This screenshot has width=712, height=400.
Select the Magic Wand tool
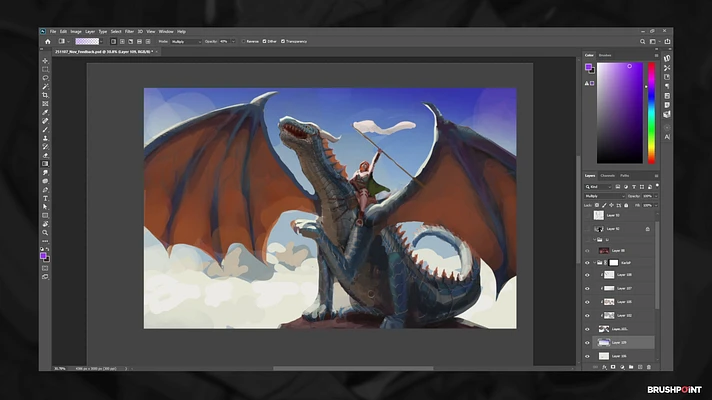[x=45, y=87]
